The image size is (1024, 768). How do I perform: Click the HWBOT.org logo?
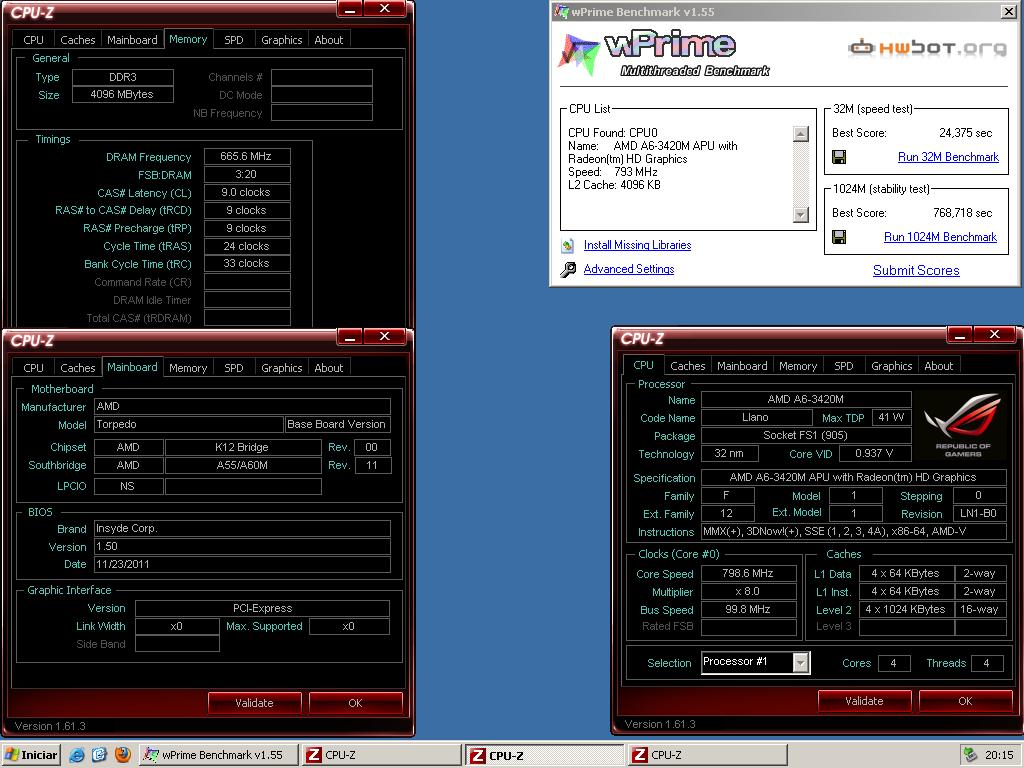(x=927, y=48)
